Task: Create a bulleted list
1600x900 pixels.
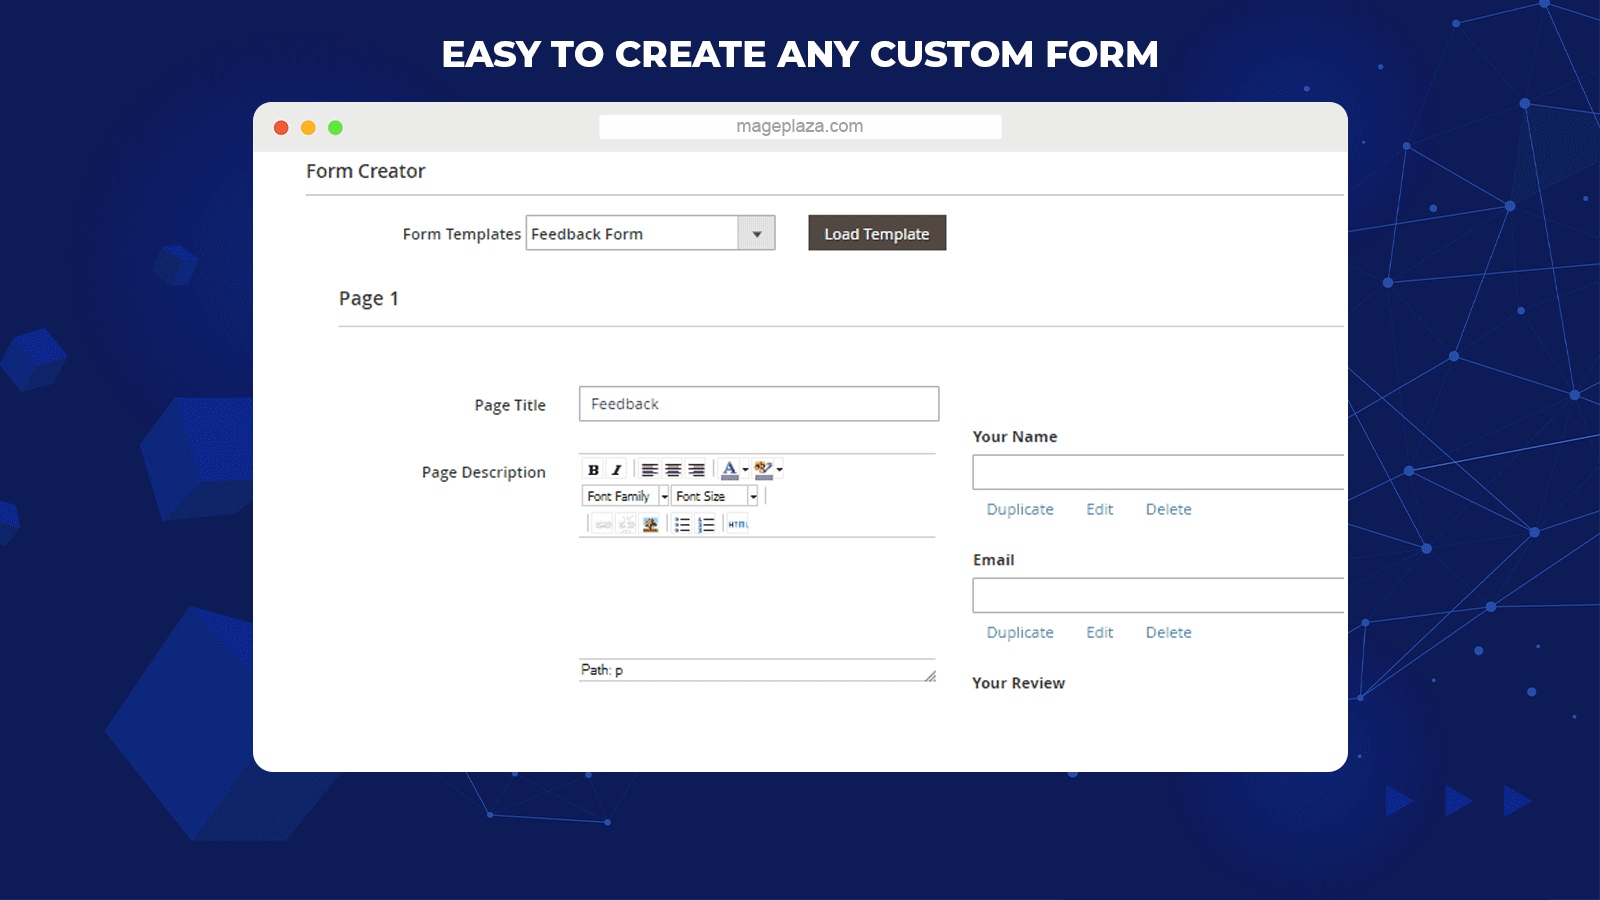Action: (682, 523)
